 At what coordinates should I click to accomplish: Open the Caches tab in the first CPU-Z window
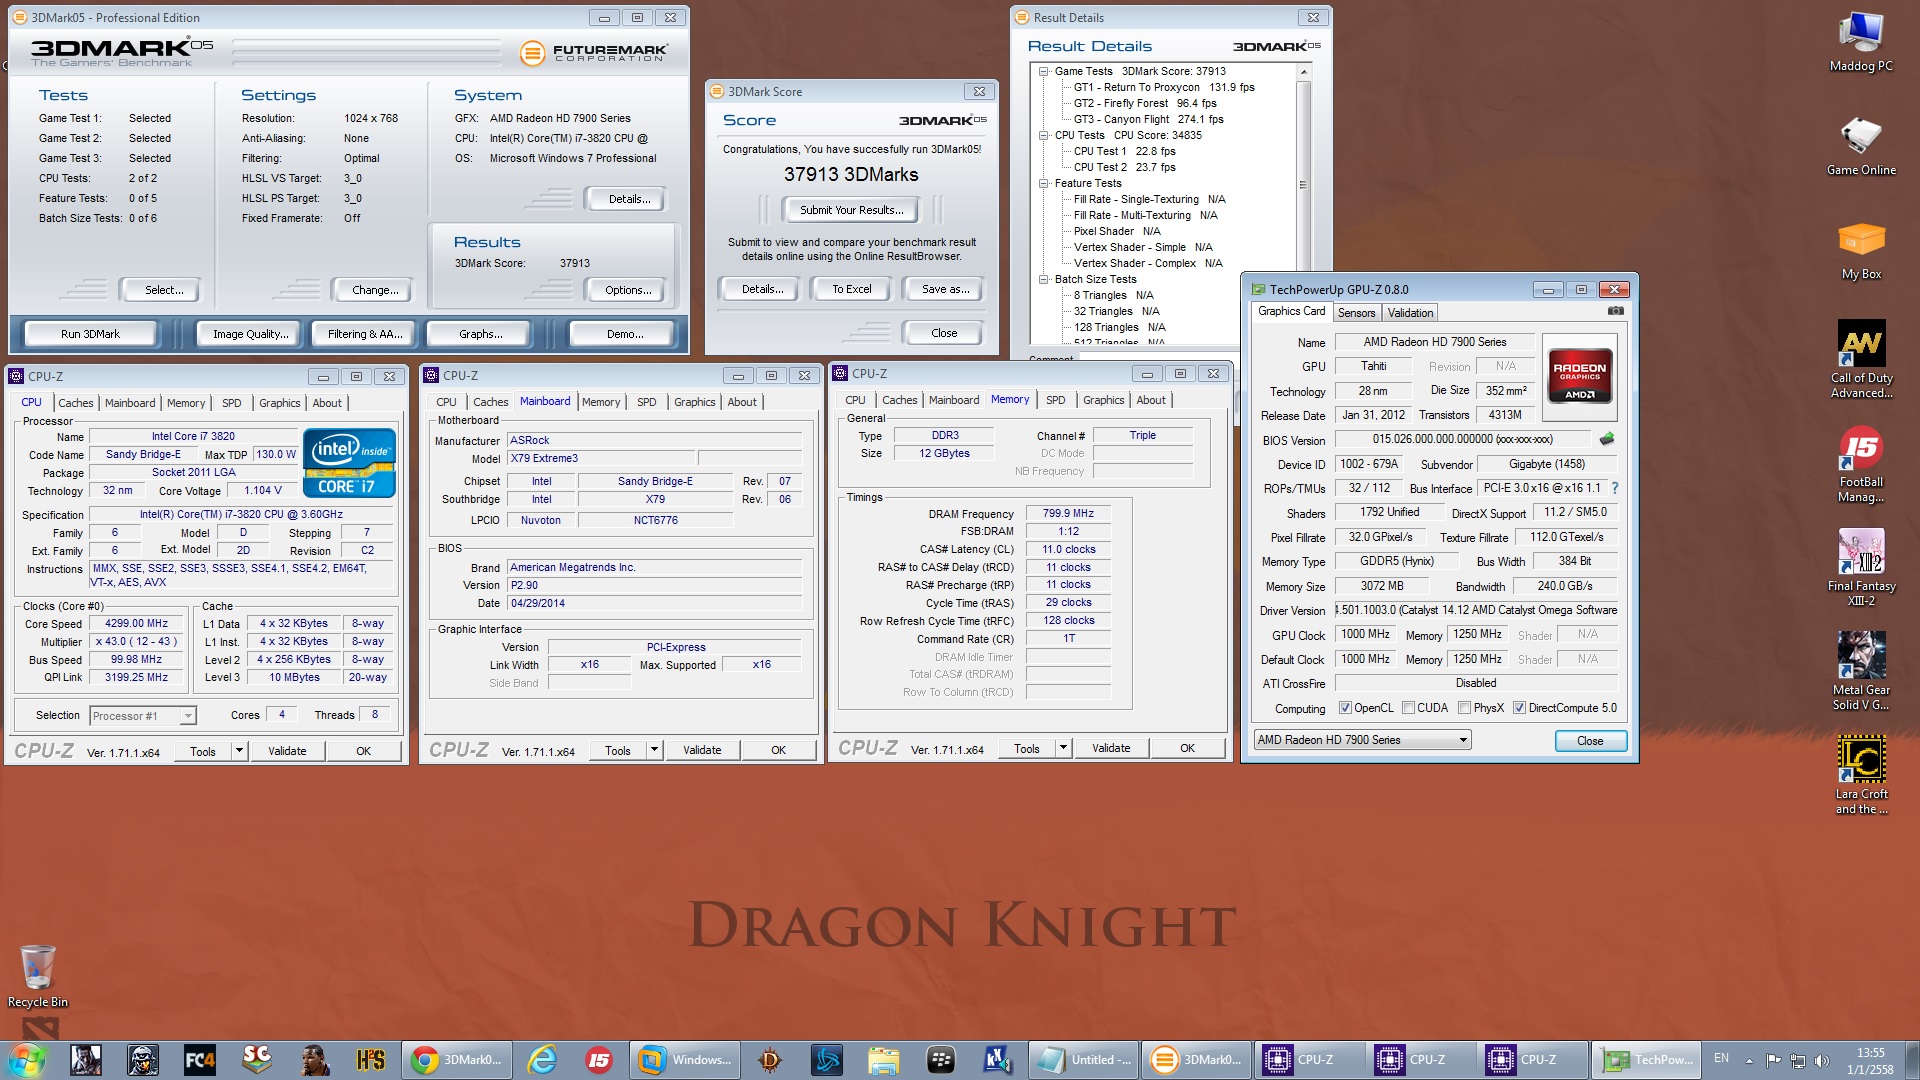coord(75,403)
